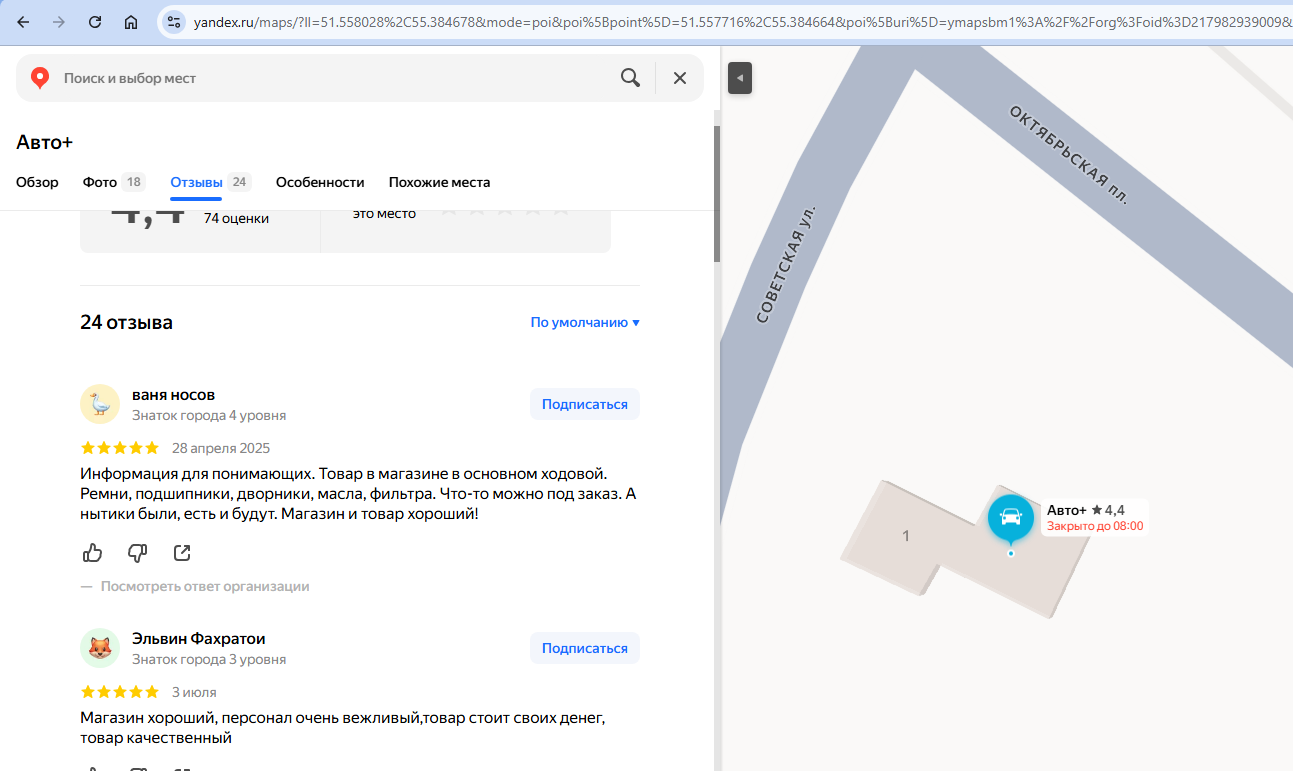
Task: Open Эльвин Фахратои's fox avatar
Action: (100, 648)
